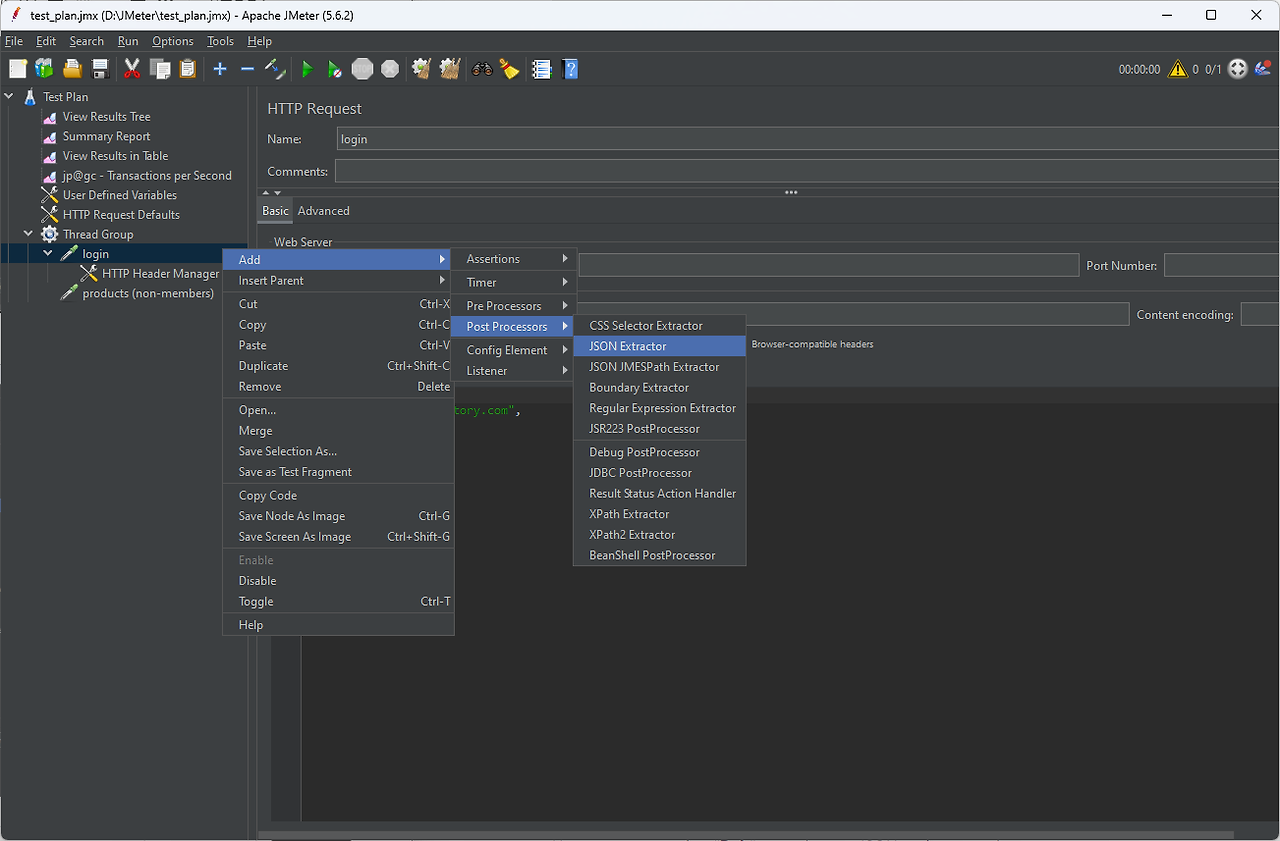1280x841 pixels.
Task: Choose Regular Expression Extractor entry
Action: point(662,408)
